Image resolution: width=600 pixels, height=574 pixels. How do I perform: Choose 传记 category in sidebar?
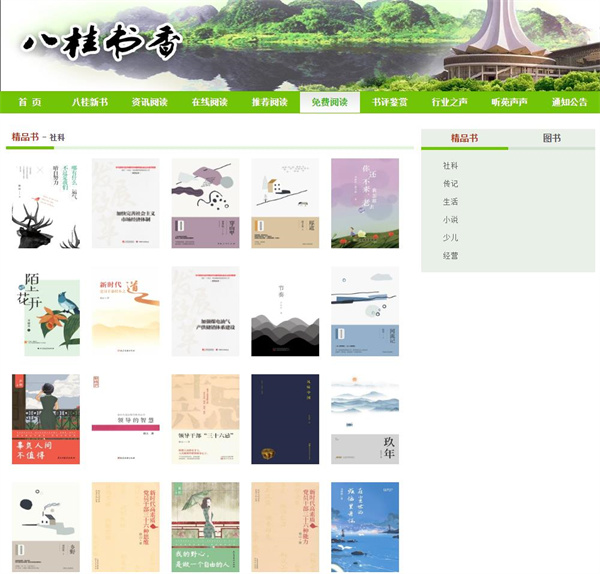click(x=450, y=184)
